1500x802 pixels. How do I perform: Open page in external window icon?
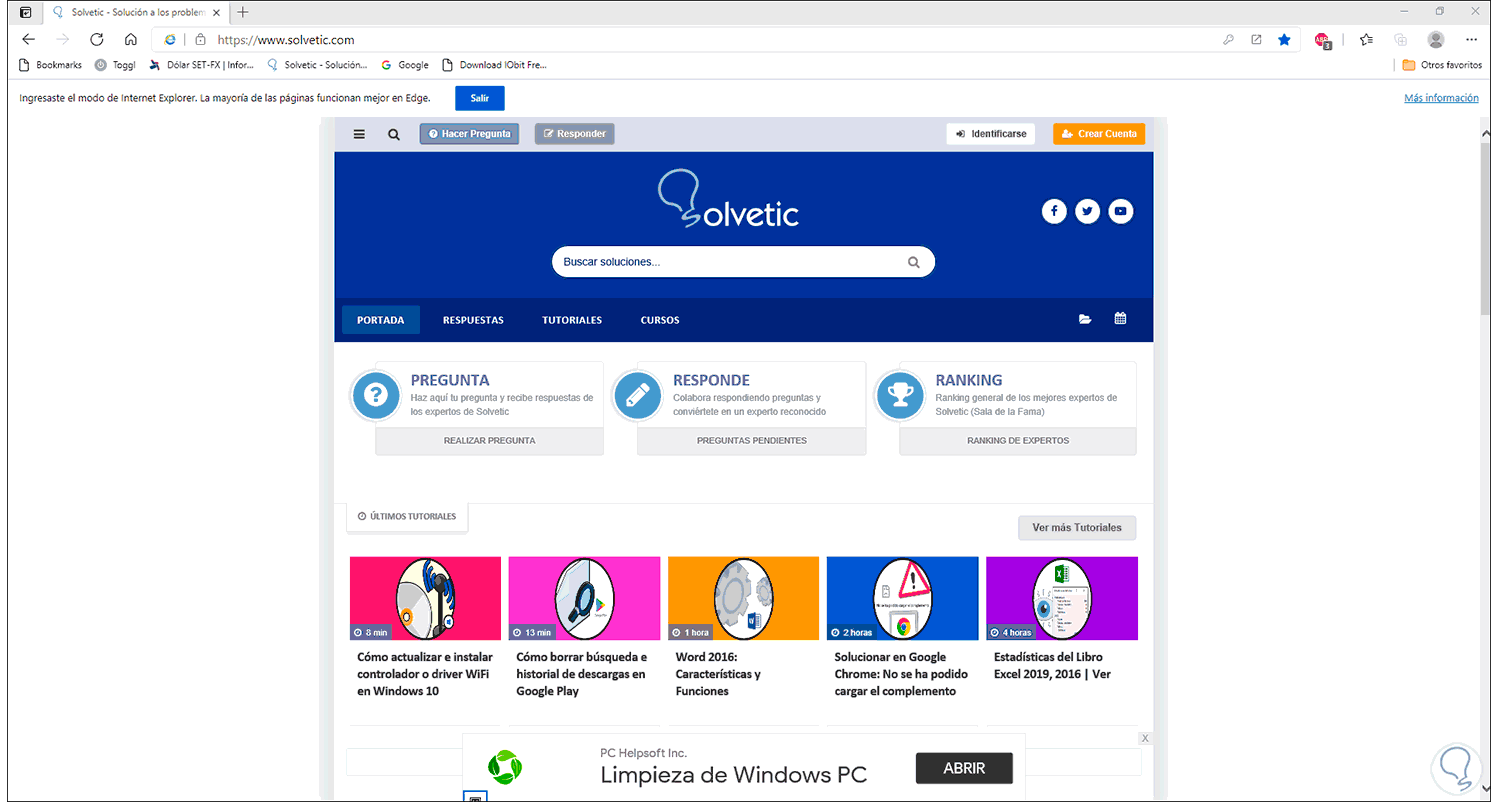pos(1256,40)
